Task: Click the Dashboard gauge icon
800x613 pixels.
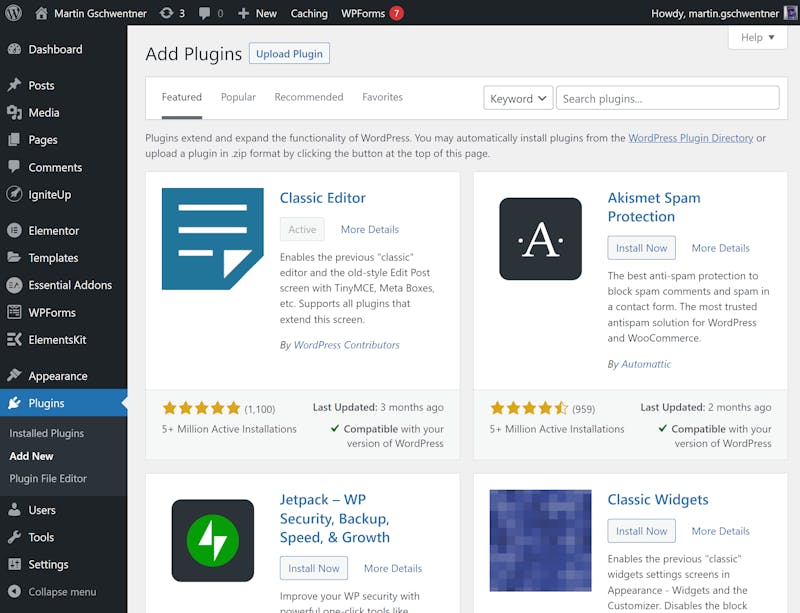Action: [x=15, y=49]
